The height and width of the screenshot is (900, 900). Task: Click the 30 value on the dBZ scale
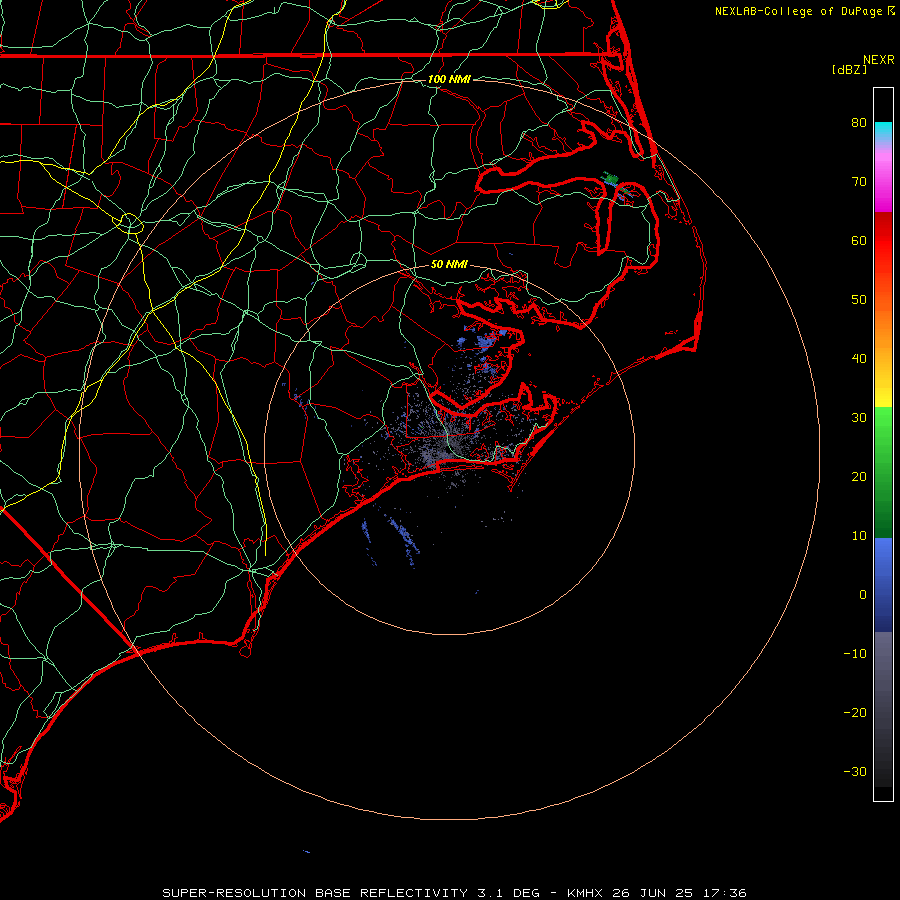(x=859, y=417)
